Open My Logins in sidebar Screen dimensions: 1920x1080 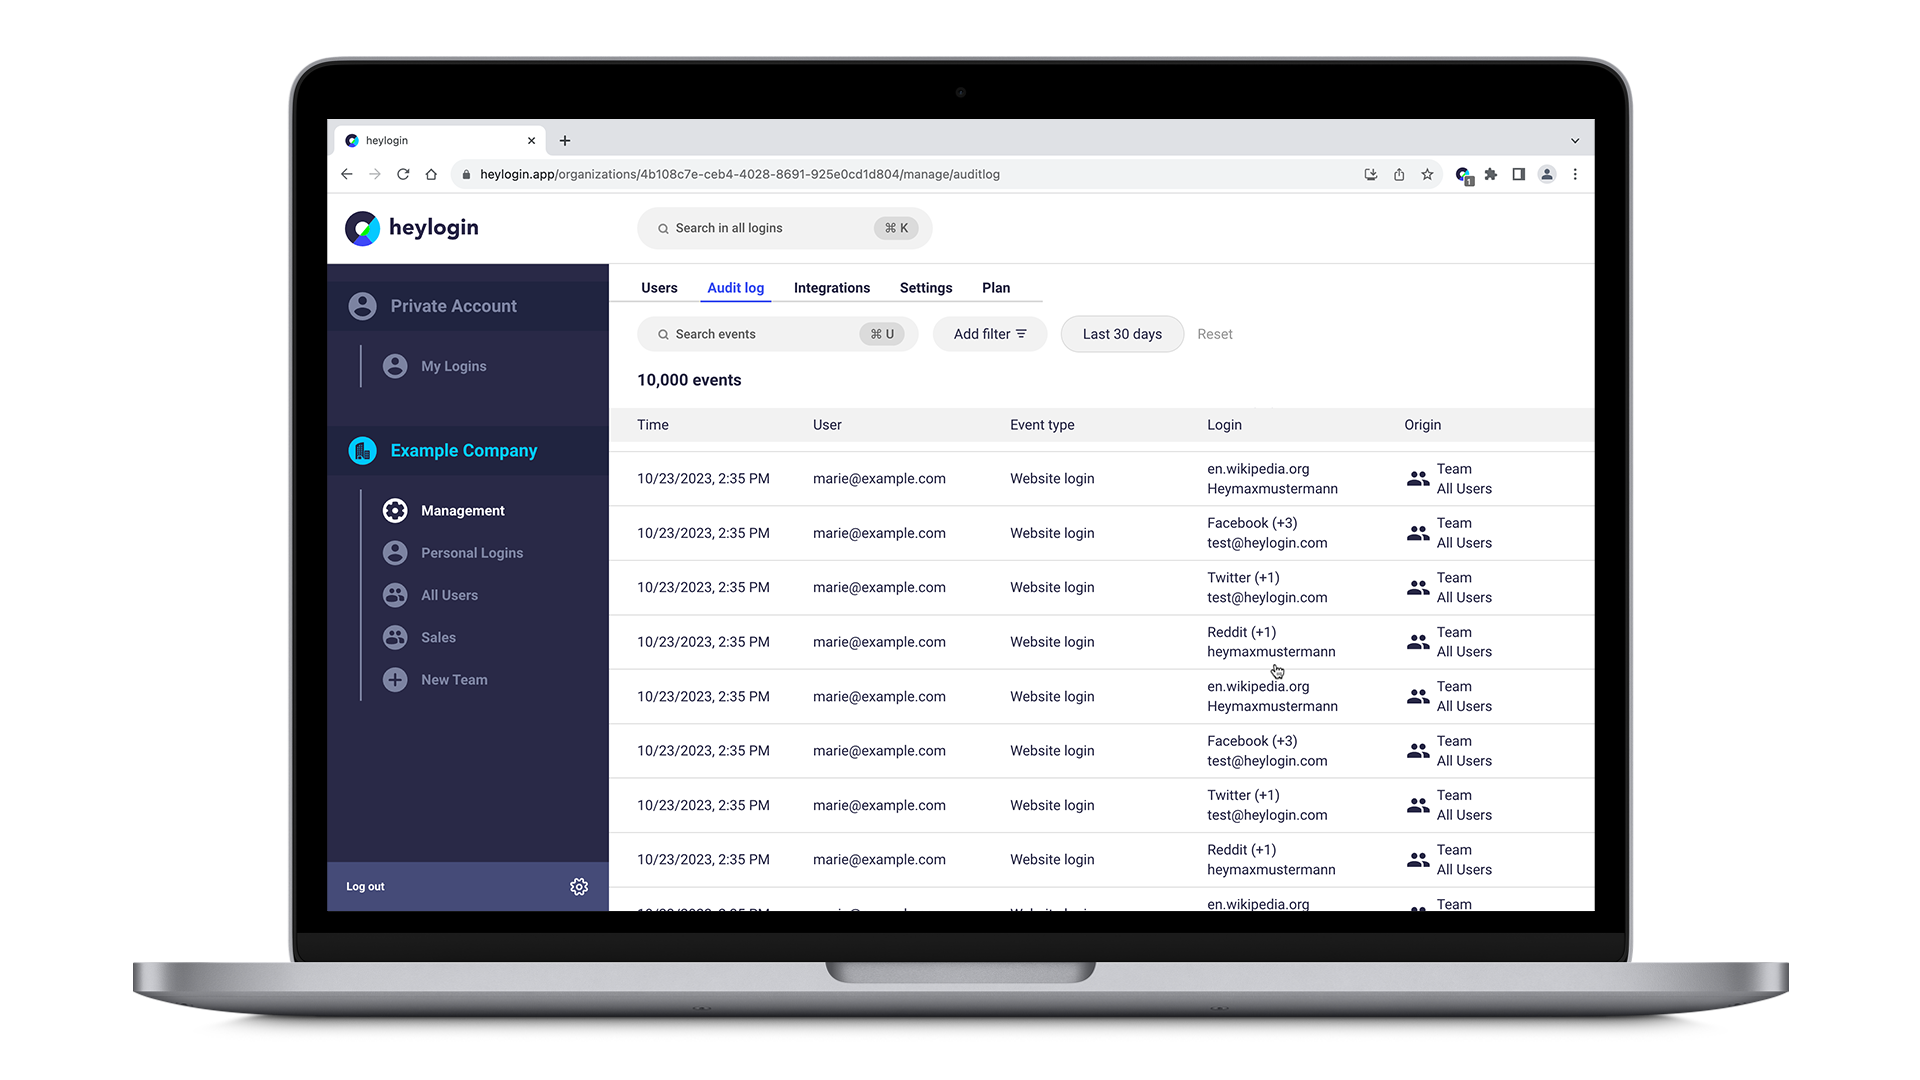453,367
